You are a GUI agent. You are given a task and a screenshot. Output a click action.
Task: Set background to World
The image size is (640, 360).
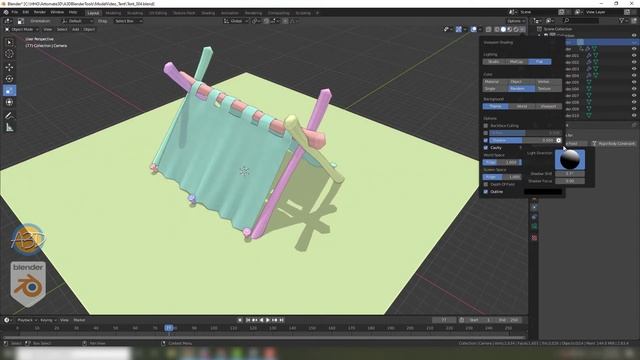coord(522,106)
